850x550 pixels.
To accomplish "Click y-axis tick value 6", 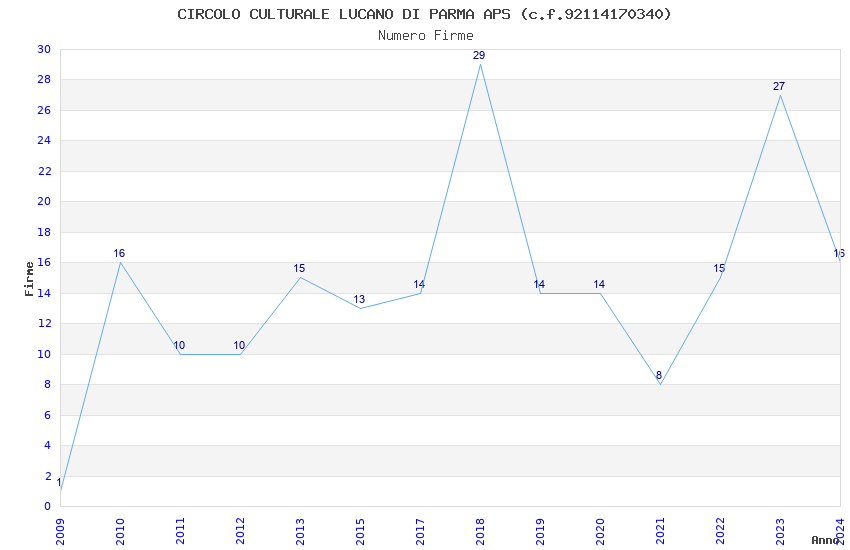I will click(x=48, y=415).
